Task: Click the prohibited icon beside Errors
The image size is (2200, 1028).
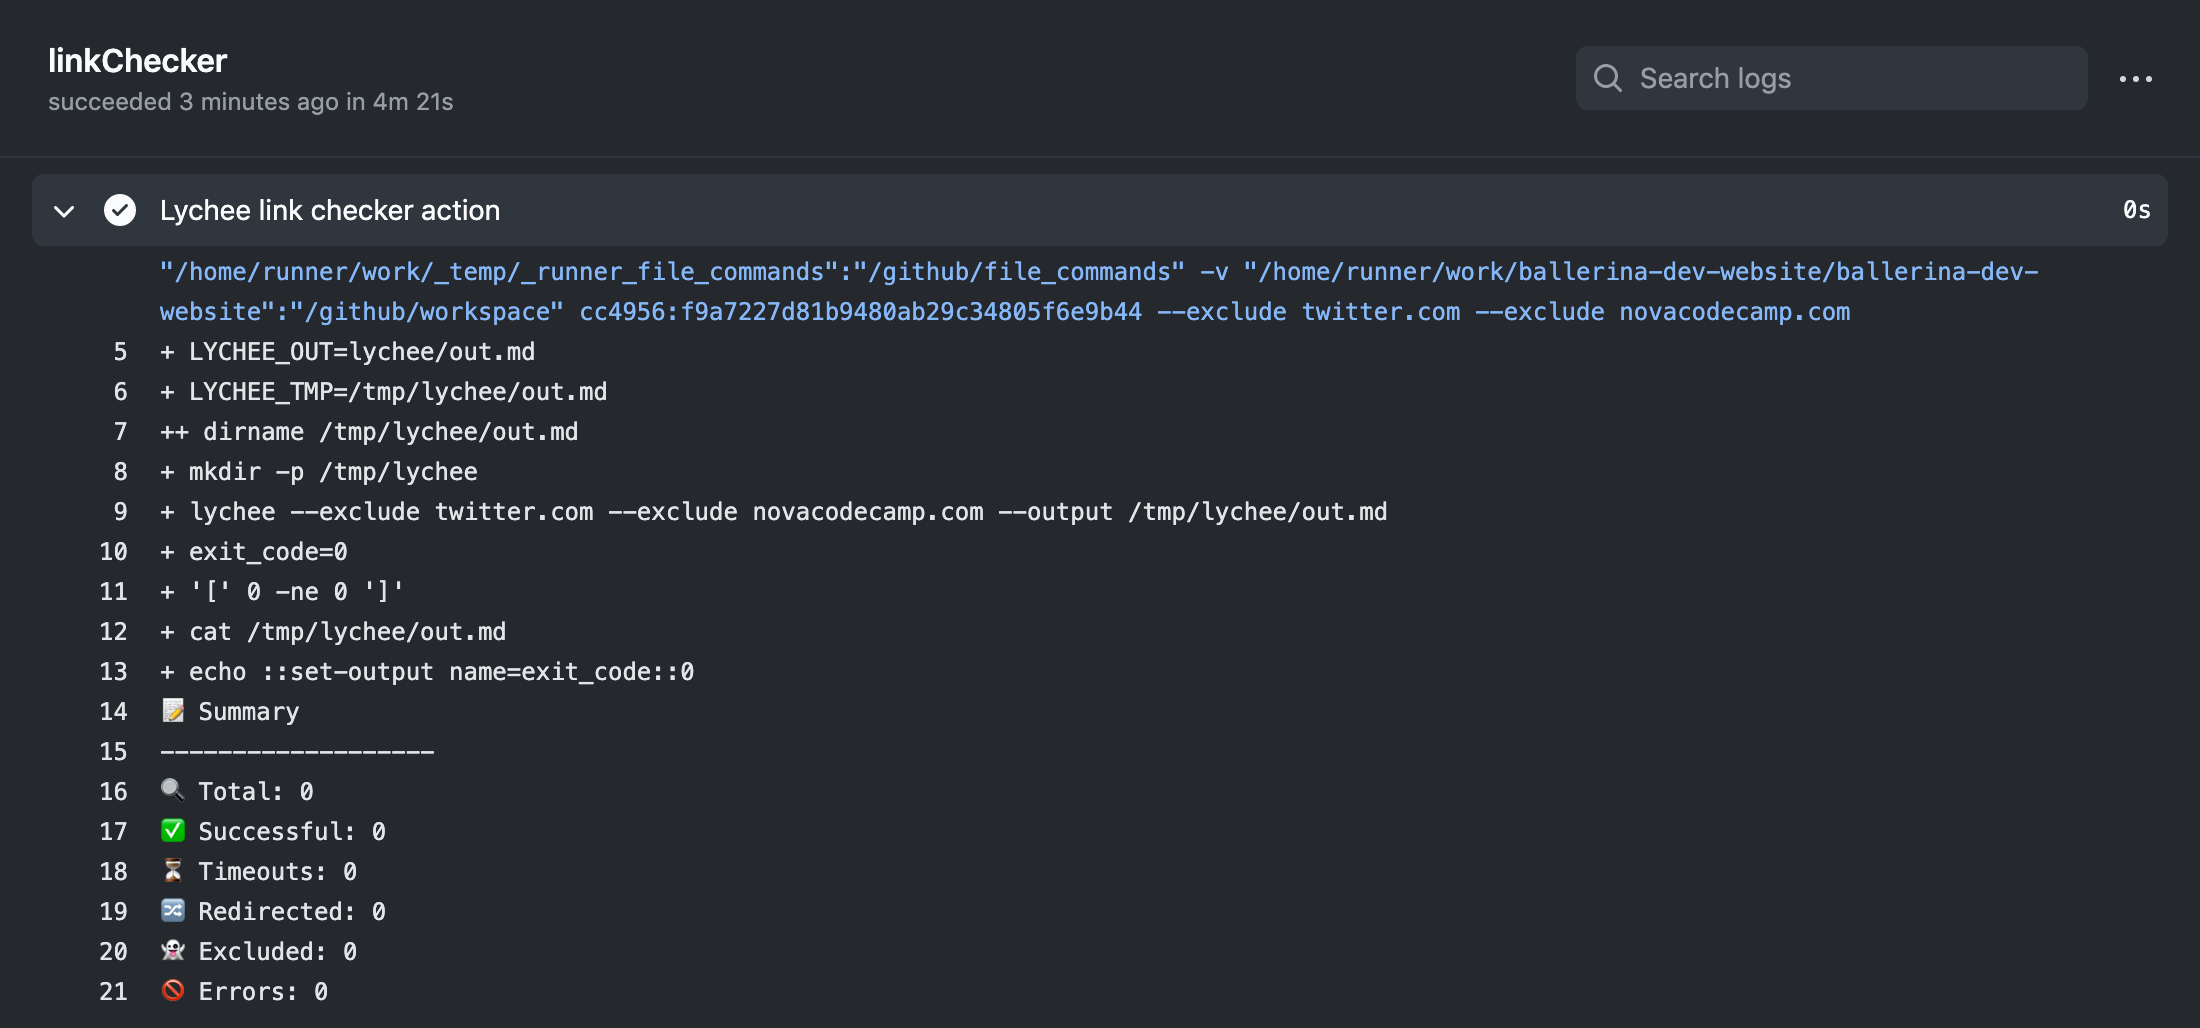Action: tap(173, 990)
